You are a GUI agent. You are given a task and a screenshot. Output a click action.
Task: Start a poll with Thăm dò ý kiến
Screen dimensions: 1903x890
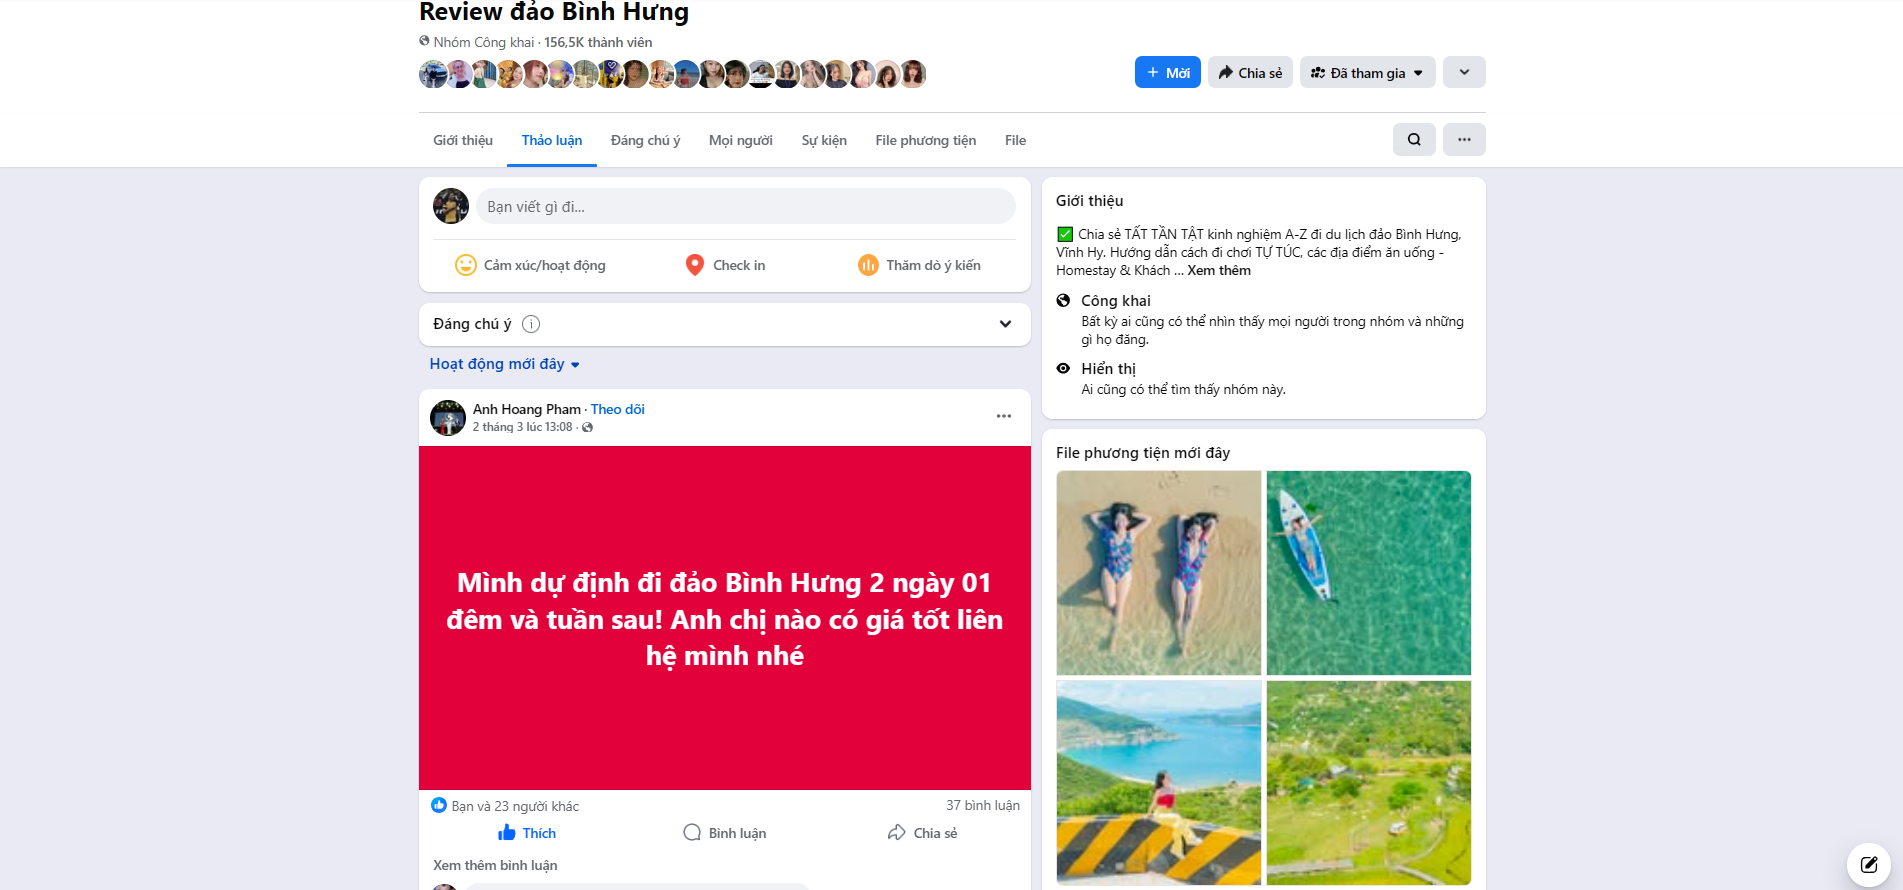919,265
